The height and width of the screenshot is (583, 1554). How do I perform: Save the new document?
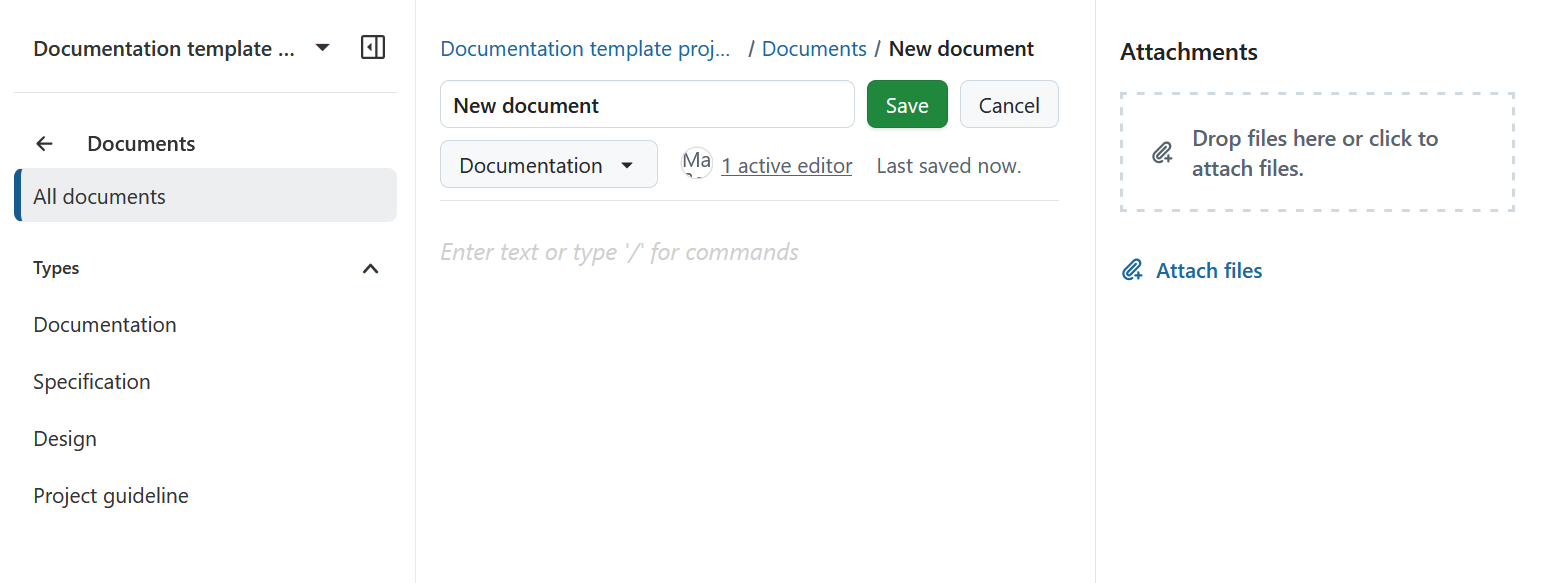(906, 104)
